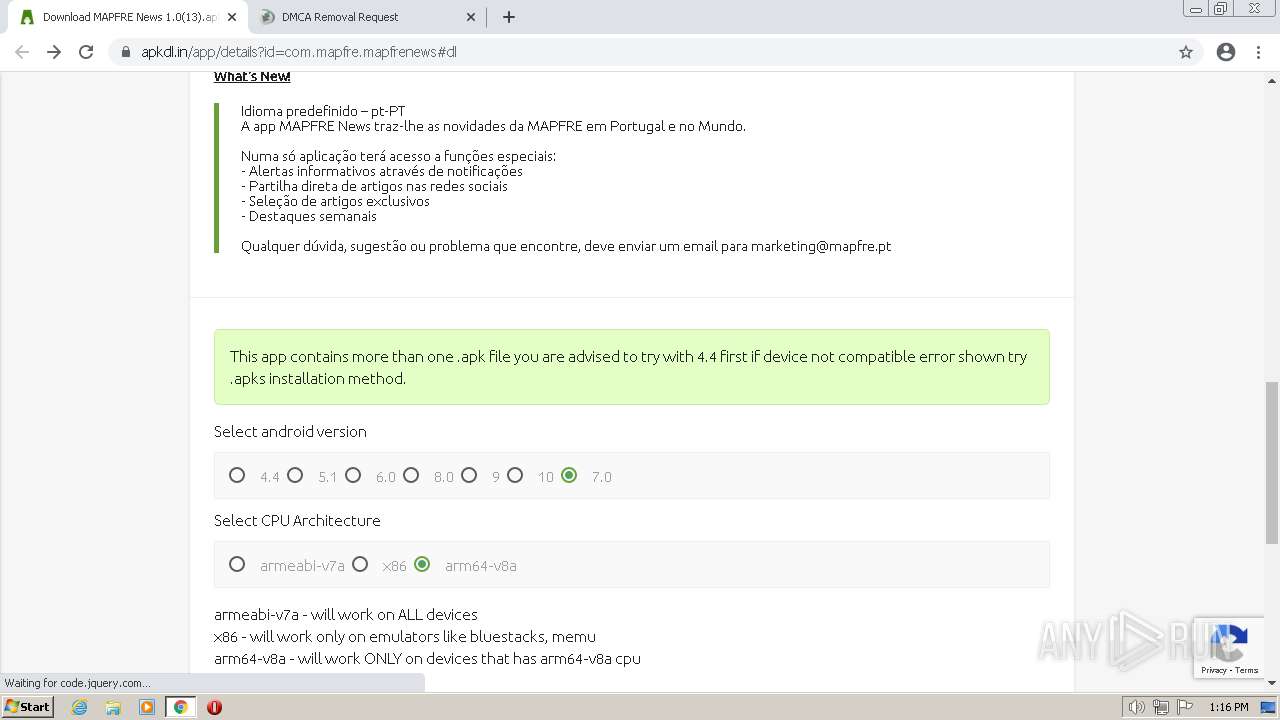This screenshot has width=1280, height=720.
Task: Go back to the previous page
Action: [22, 52]
